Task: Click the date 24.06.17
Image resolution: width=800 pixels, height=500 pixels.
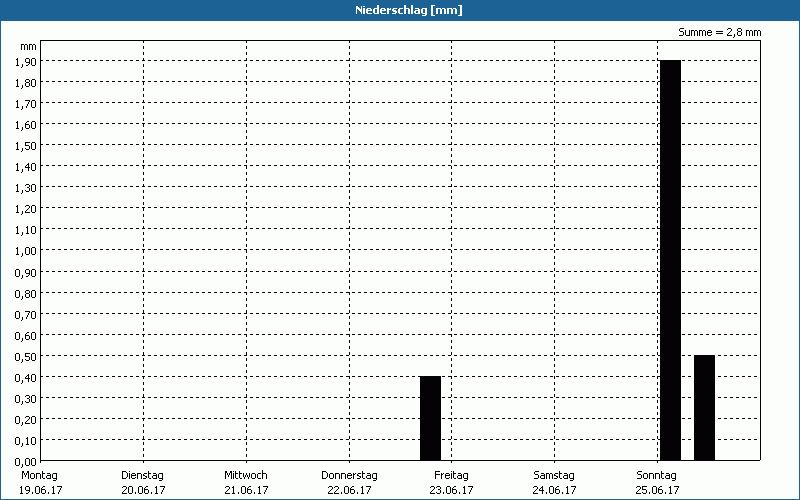Action: (554, 490)
